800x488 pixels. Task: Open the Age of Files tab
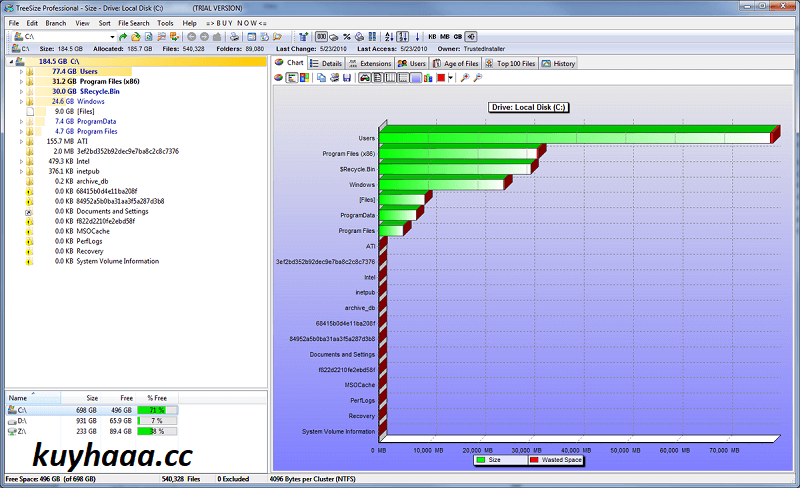[456, 63]
